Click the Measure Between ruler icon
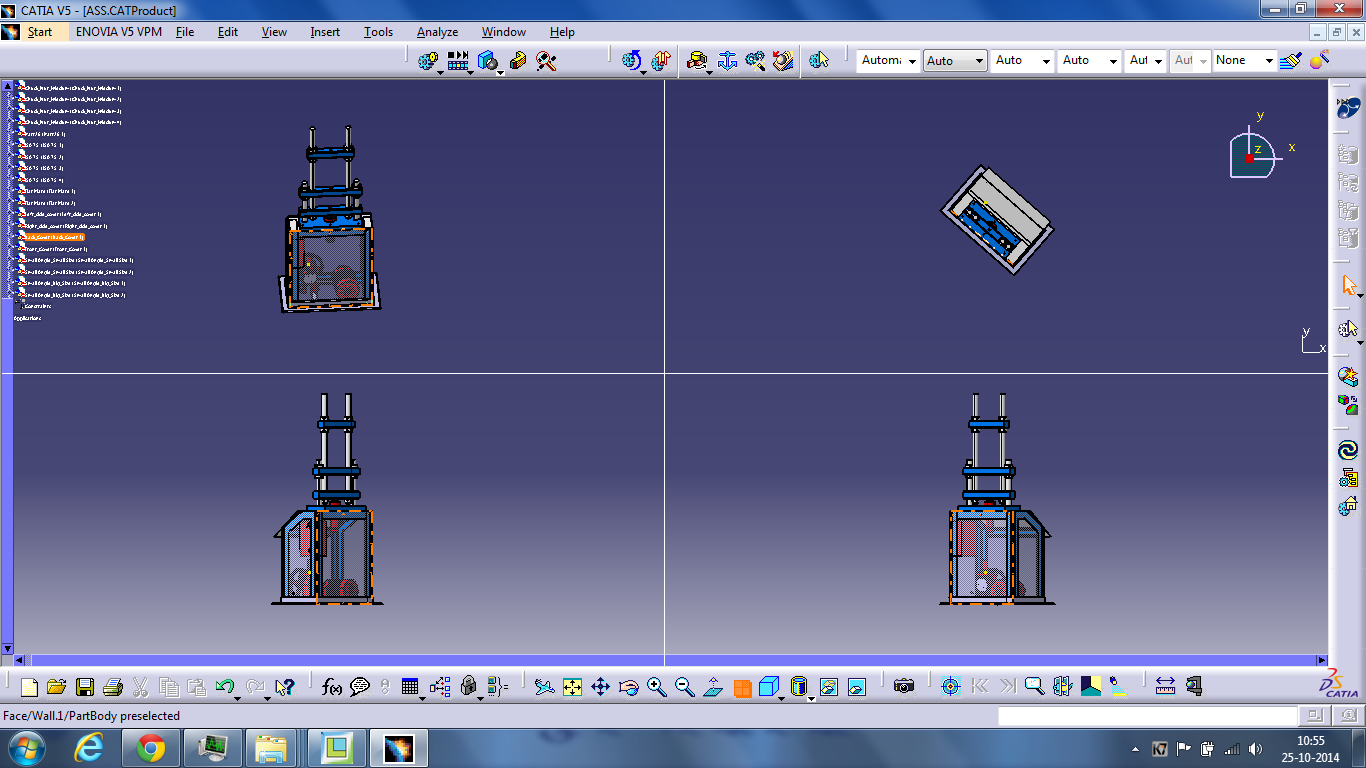 (x=1165, y=687)
